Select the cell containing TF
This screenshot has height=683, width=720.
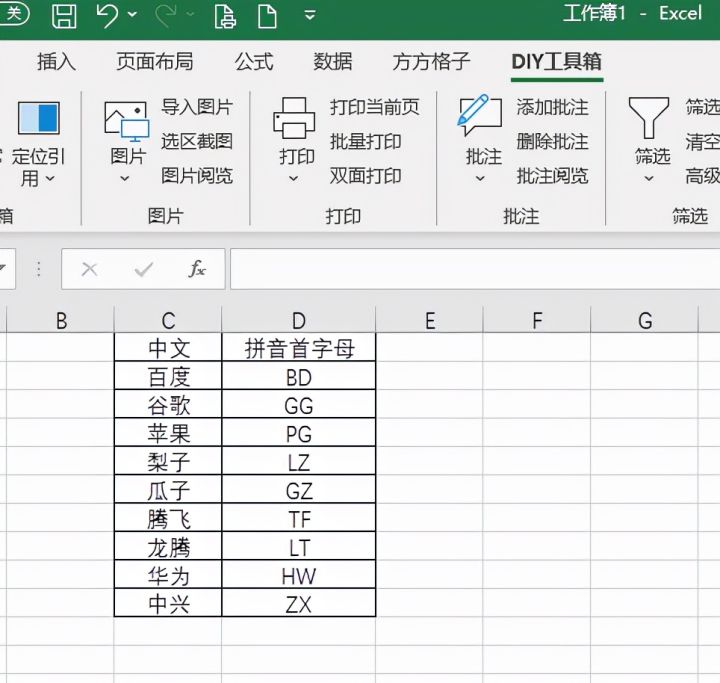click(x=298, y=518)
